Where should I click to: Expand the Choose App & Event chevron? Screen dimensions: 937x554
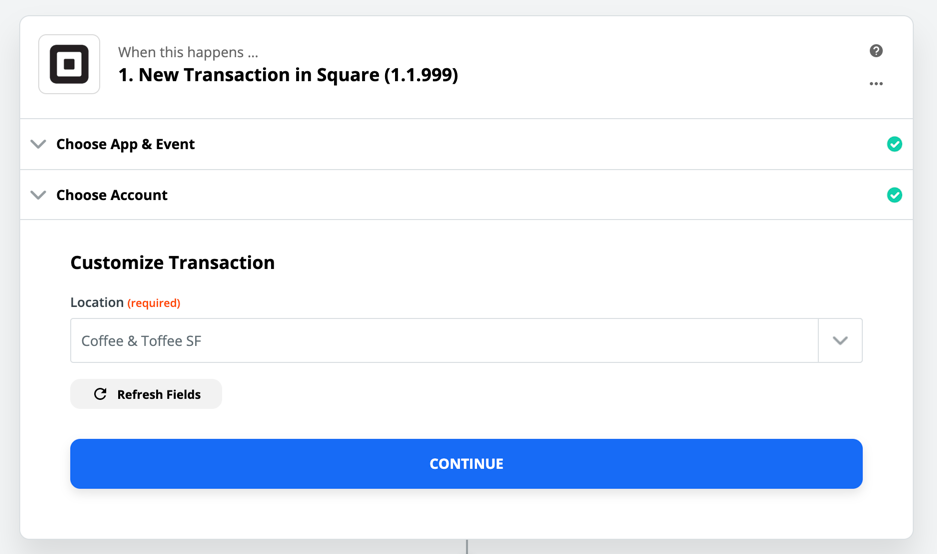(x=38, y=144)
